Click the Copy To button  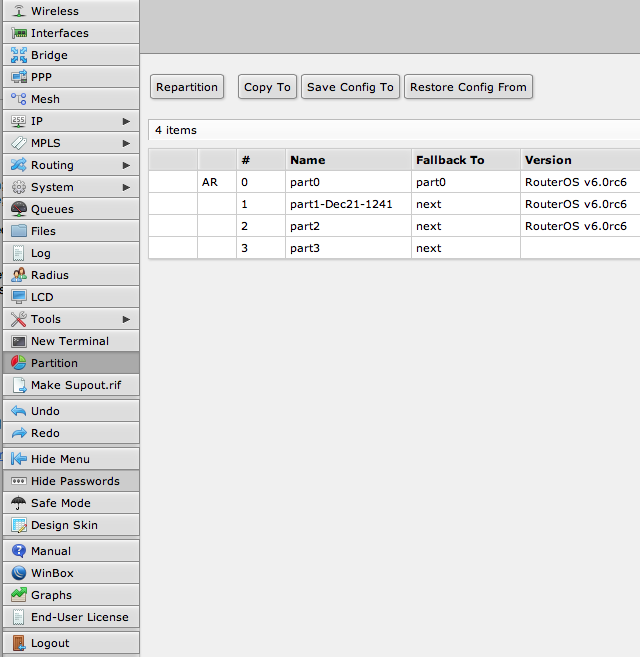(x=267, y=87)
